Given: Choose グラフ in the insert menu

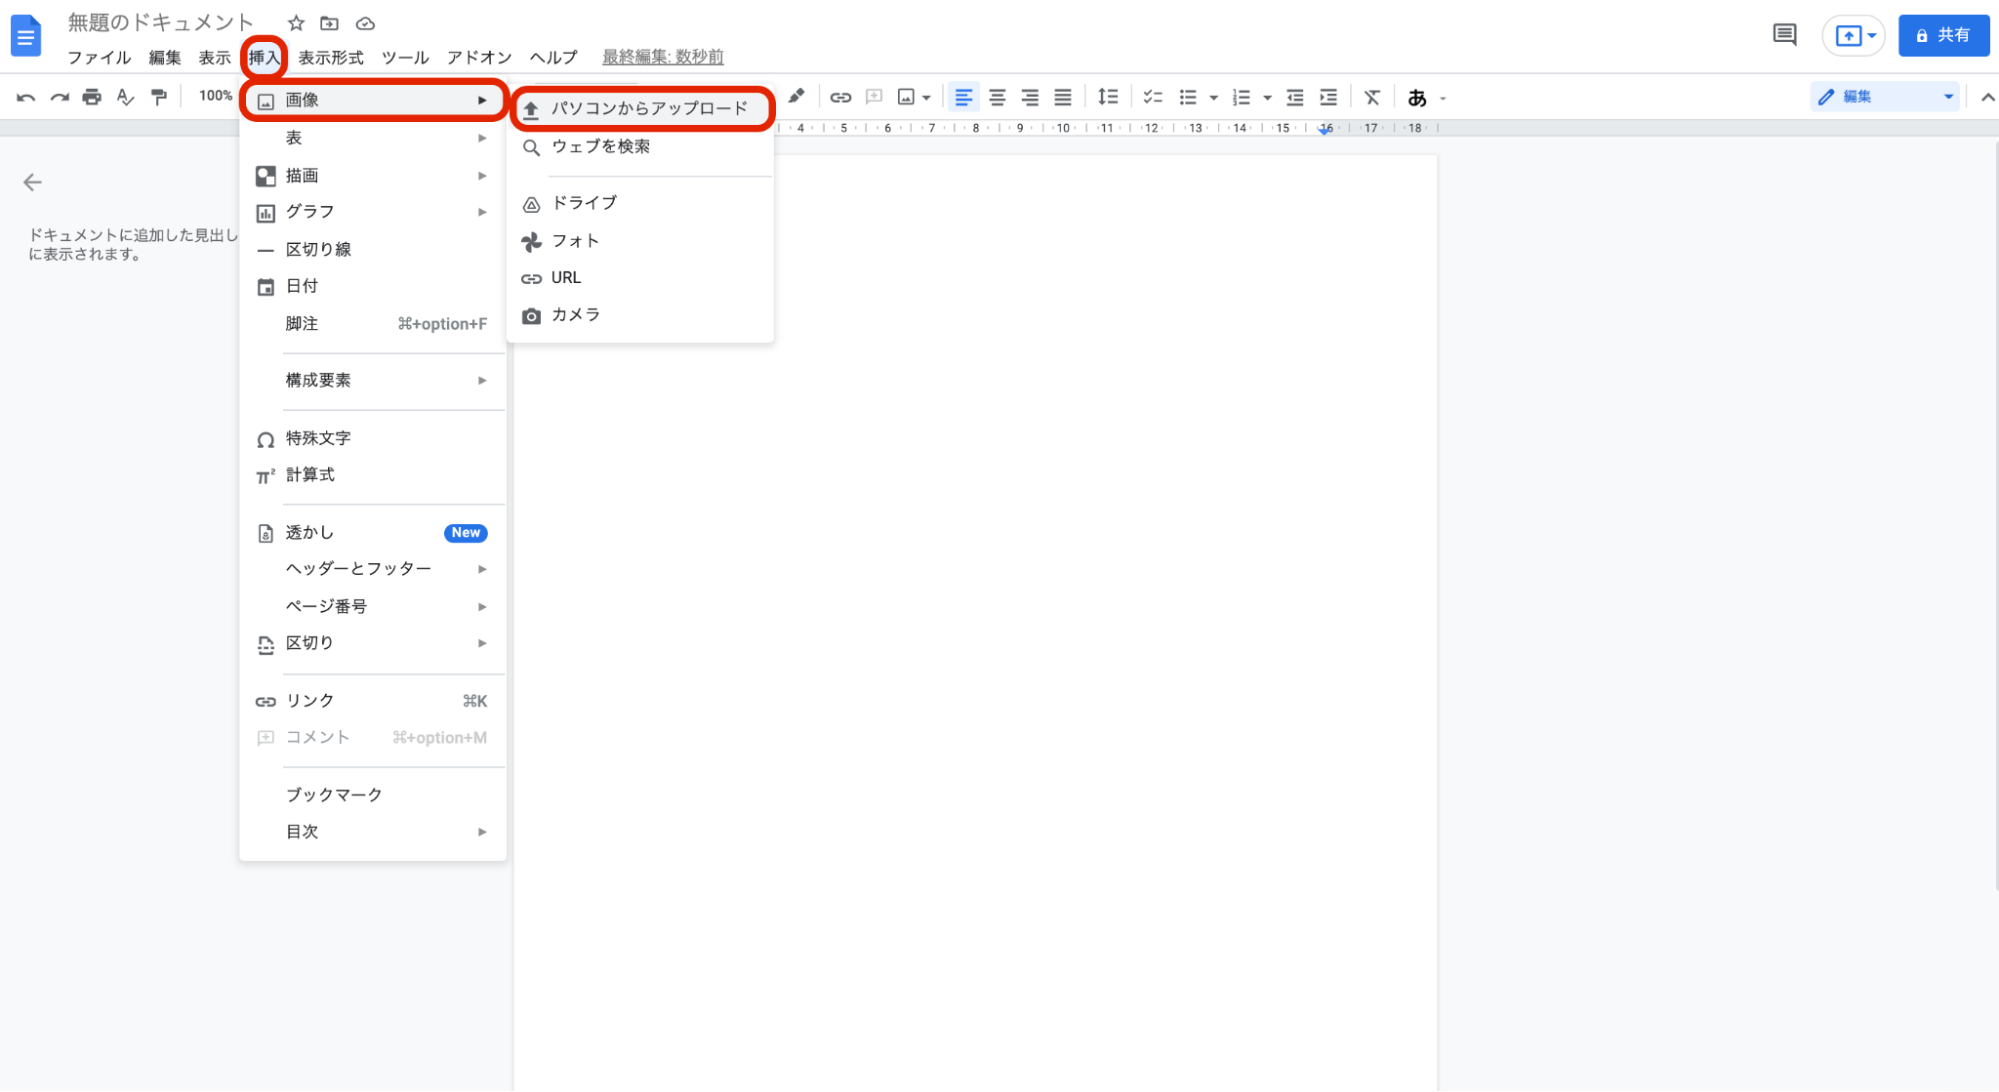Looking at the screenshot, I should (x=373, y=212).
